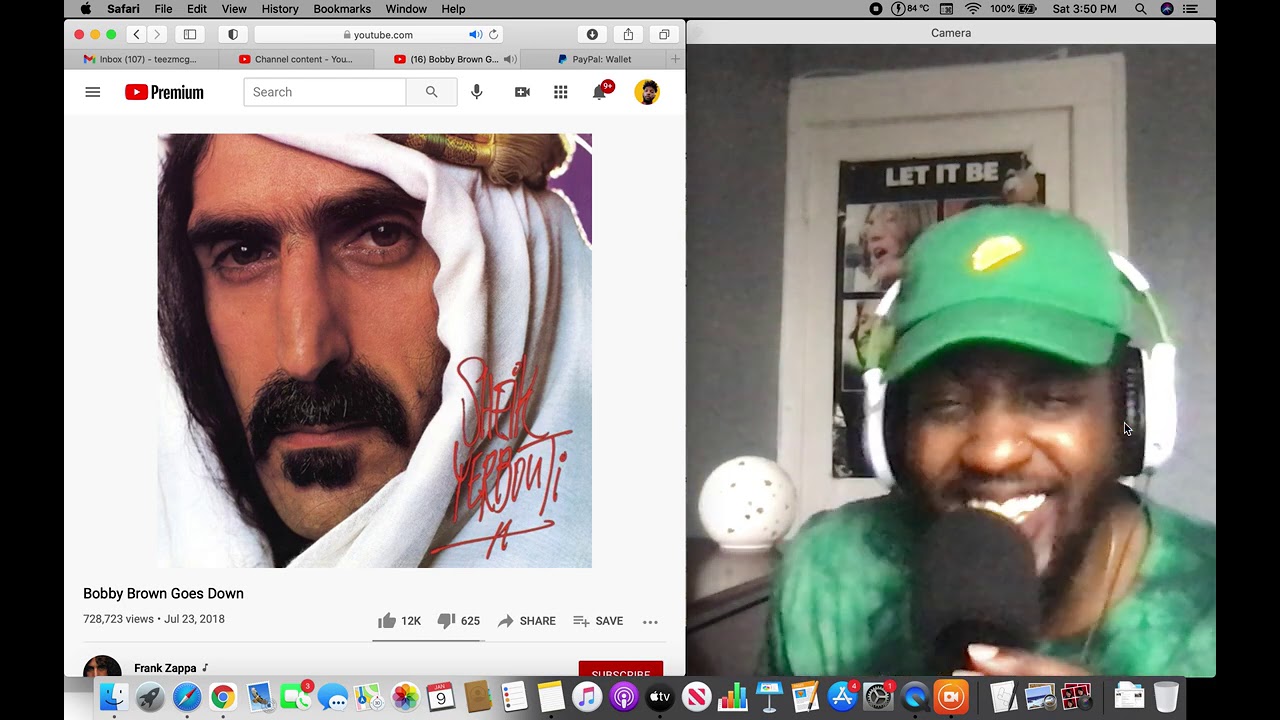This screenshot has height=720, width=1280.
Task: Activate Siri from menu bar
Action: click(x=1167, y=9)
